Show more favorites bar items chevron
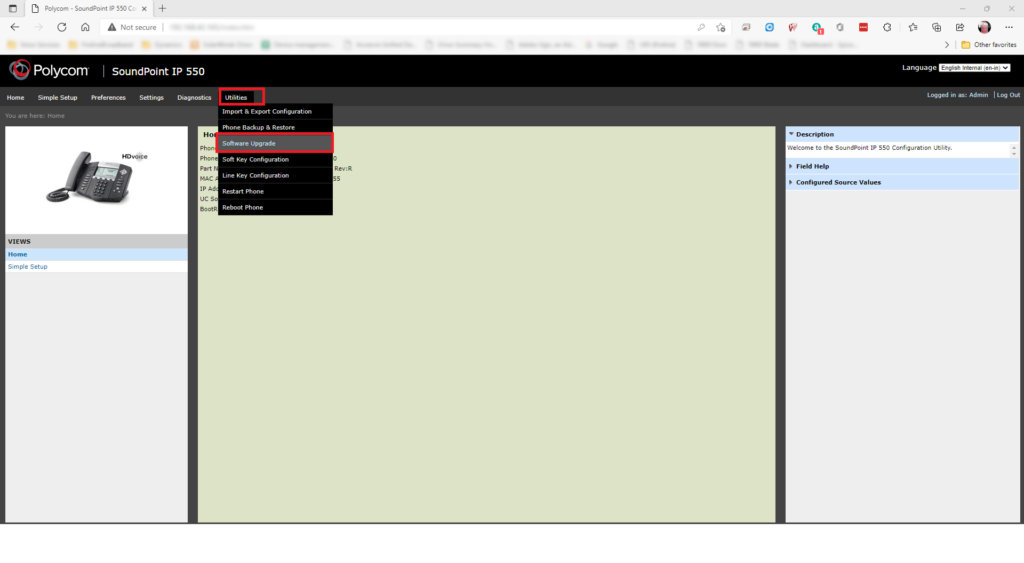The image size is (1024, 563). (x=947, y=44)
